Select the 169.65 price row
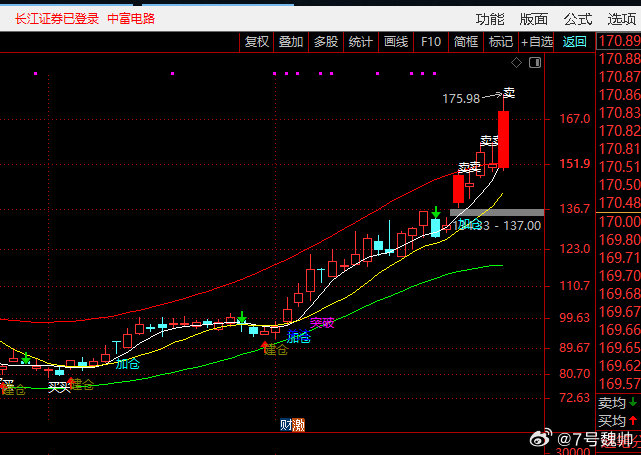This screenshot has height=455, width=641. pyautogui.click(x=619, y=348)
